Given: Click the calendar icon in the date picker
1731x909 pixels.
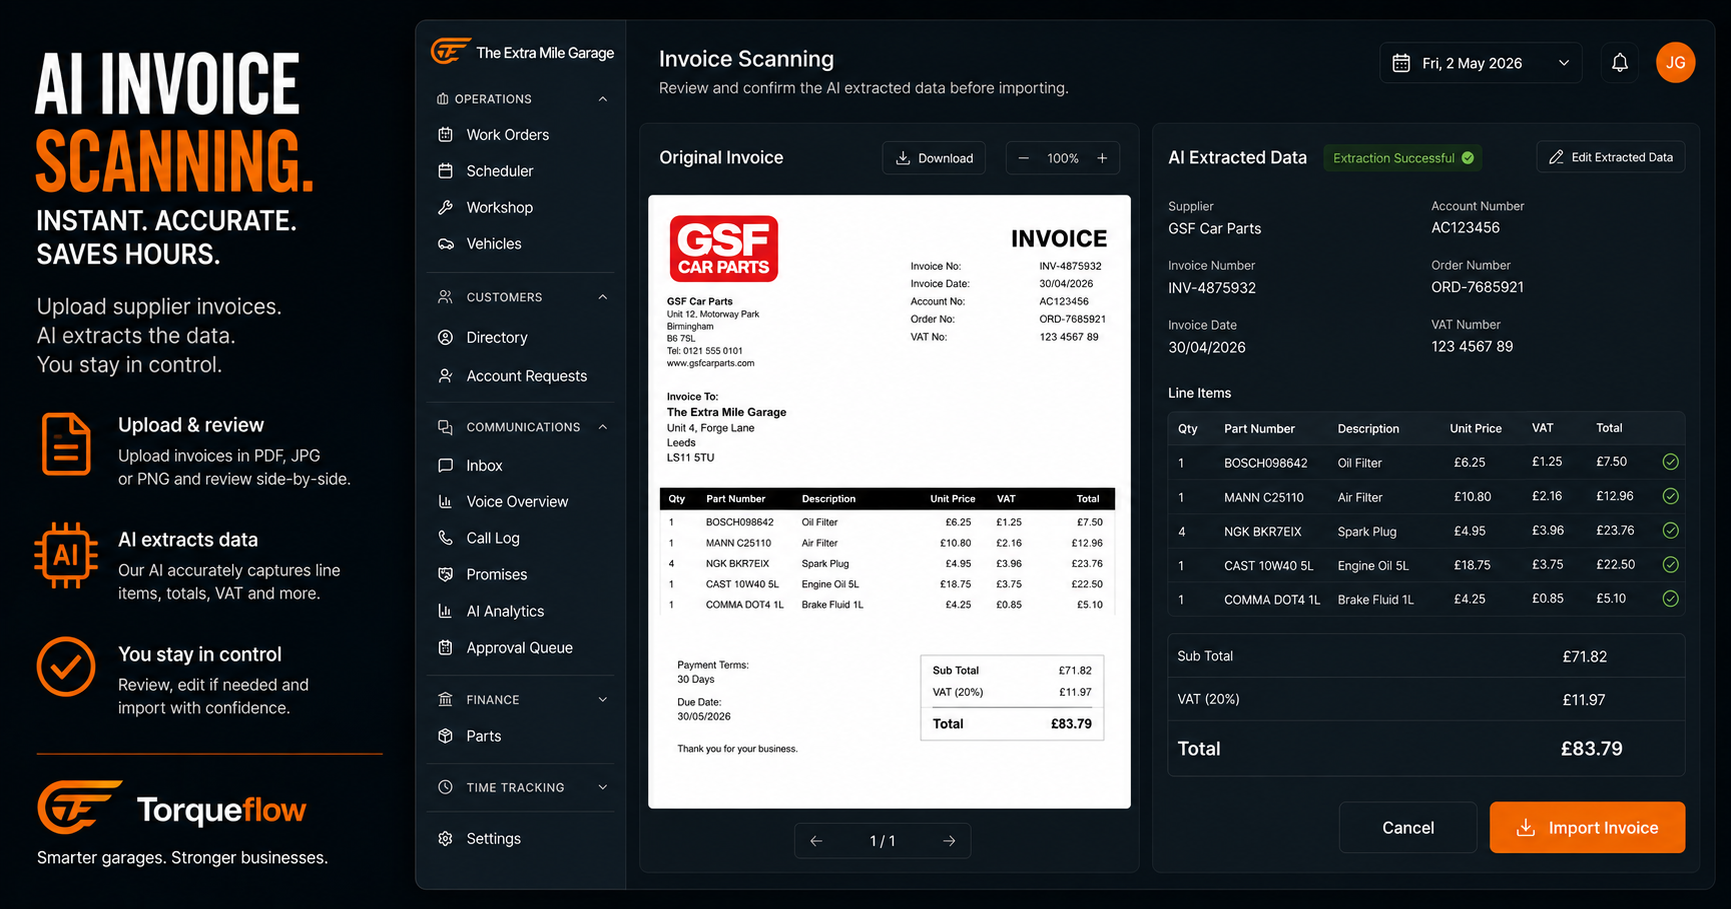Looking at the screenshot, I should coord(1401,63).
